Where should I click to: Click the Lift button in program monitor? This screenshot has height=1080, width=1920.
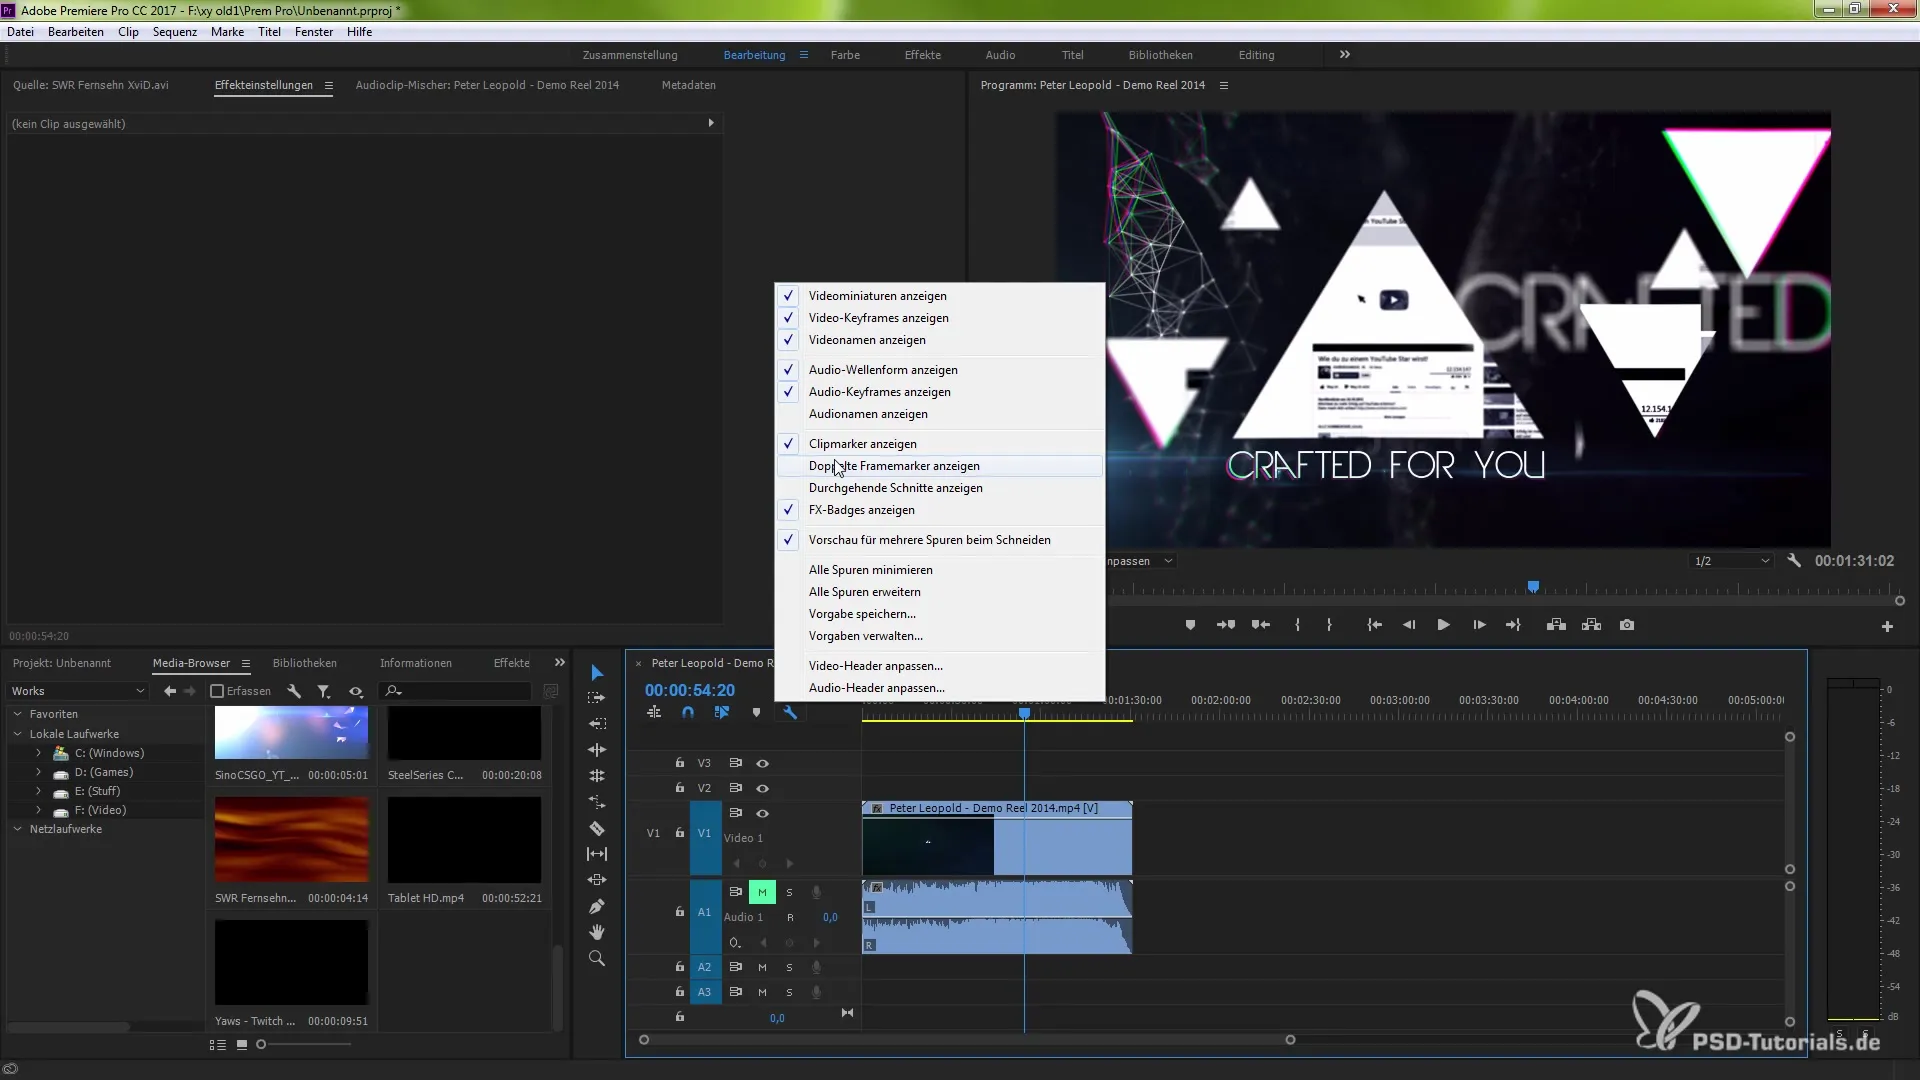(1556, 625)
